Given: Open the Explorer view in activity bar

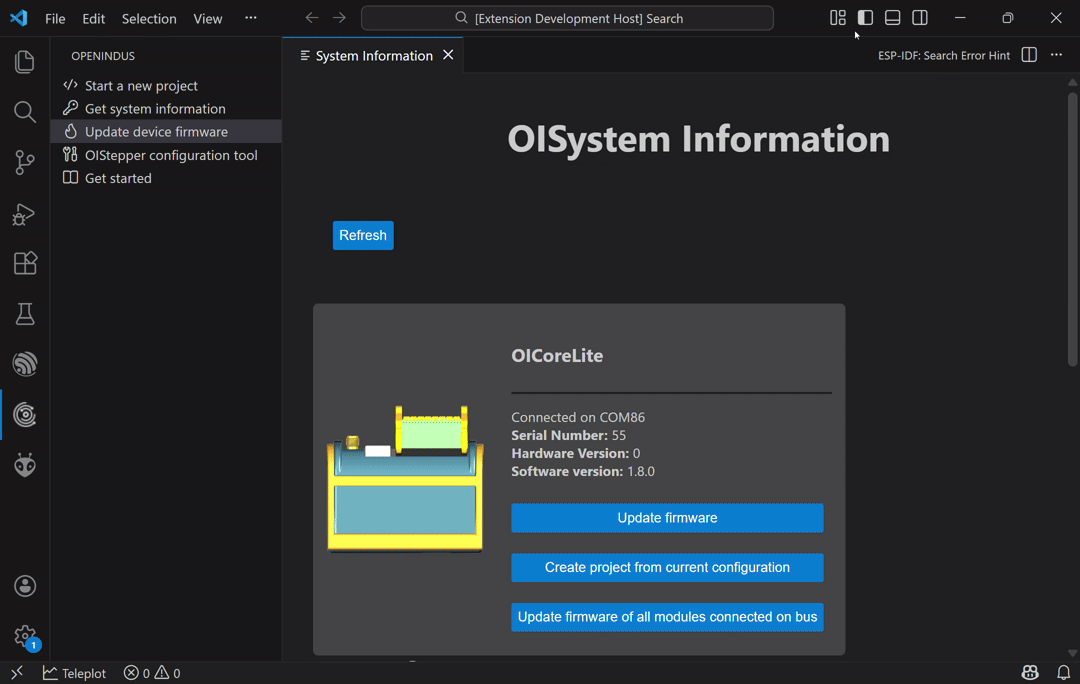Looking at the screenshot, I should pyautogui.click(x=25, y=62).
